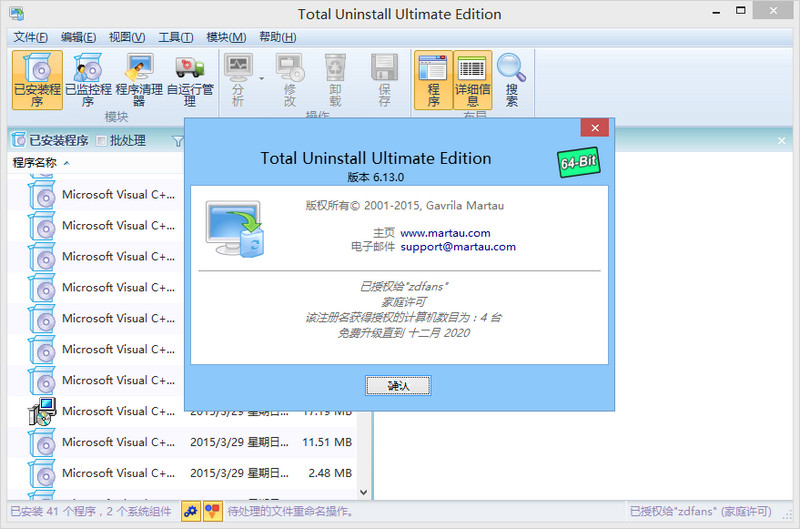Open the 工具(T) menu

click(x=176, y=37)
